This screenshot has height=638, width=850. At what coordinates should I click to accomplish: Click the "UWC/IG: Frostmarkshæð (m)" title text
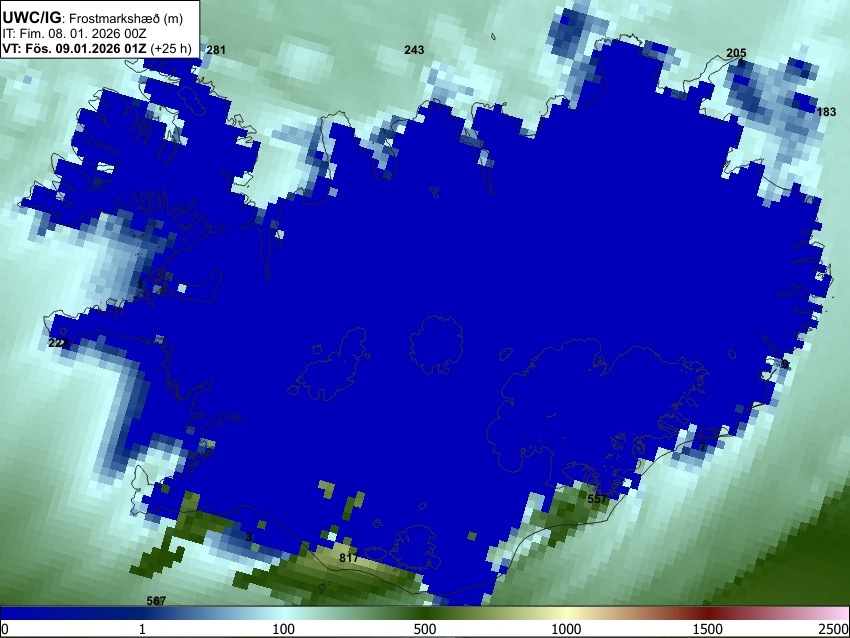(x=93, y=18)
